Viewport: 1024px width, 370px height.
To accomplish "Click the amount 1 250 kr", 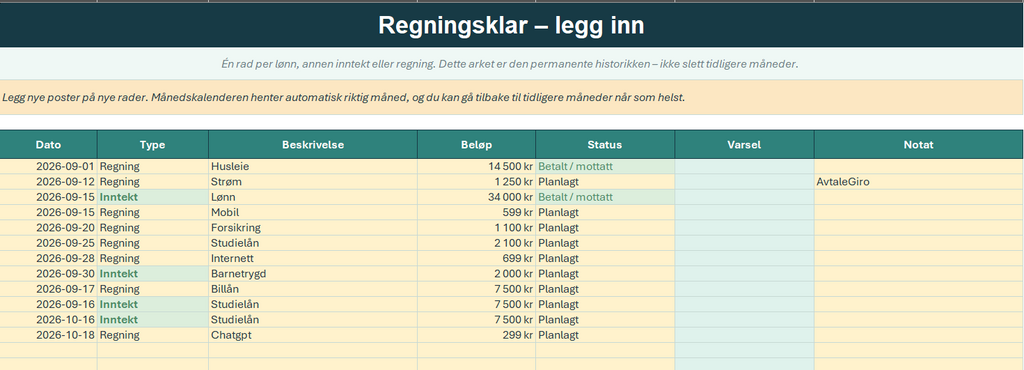I will [x=477, y=182].
